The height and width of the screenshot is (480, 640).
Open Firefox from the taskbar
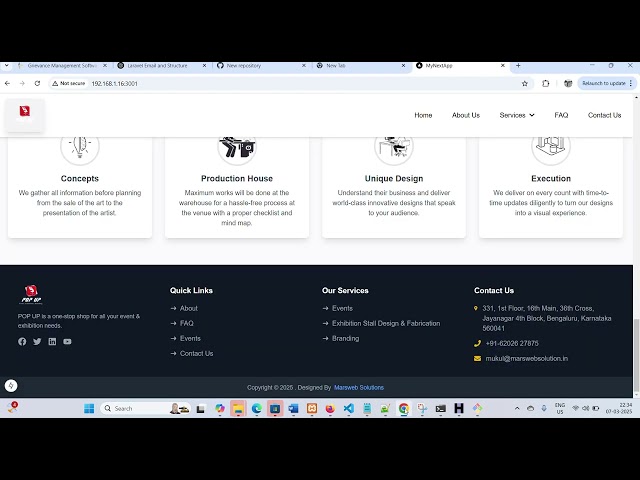[330, 408]
